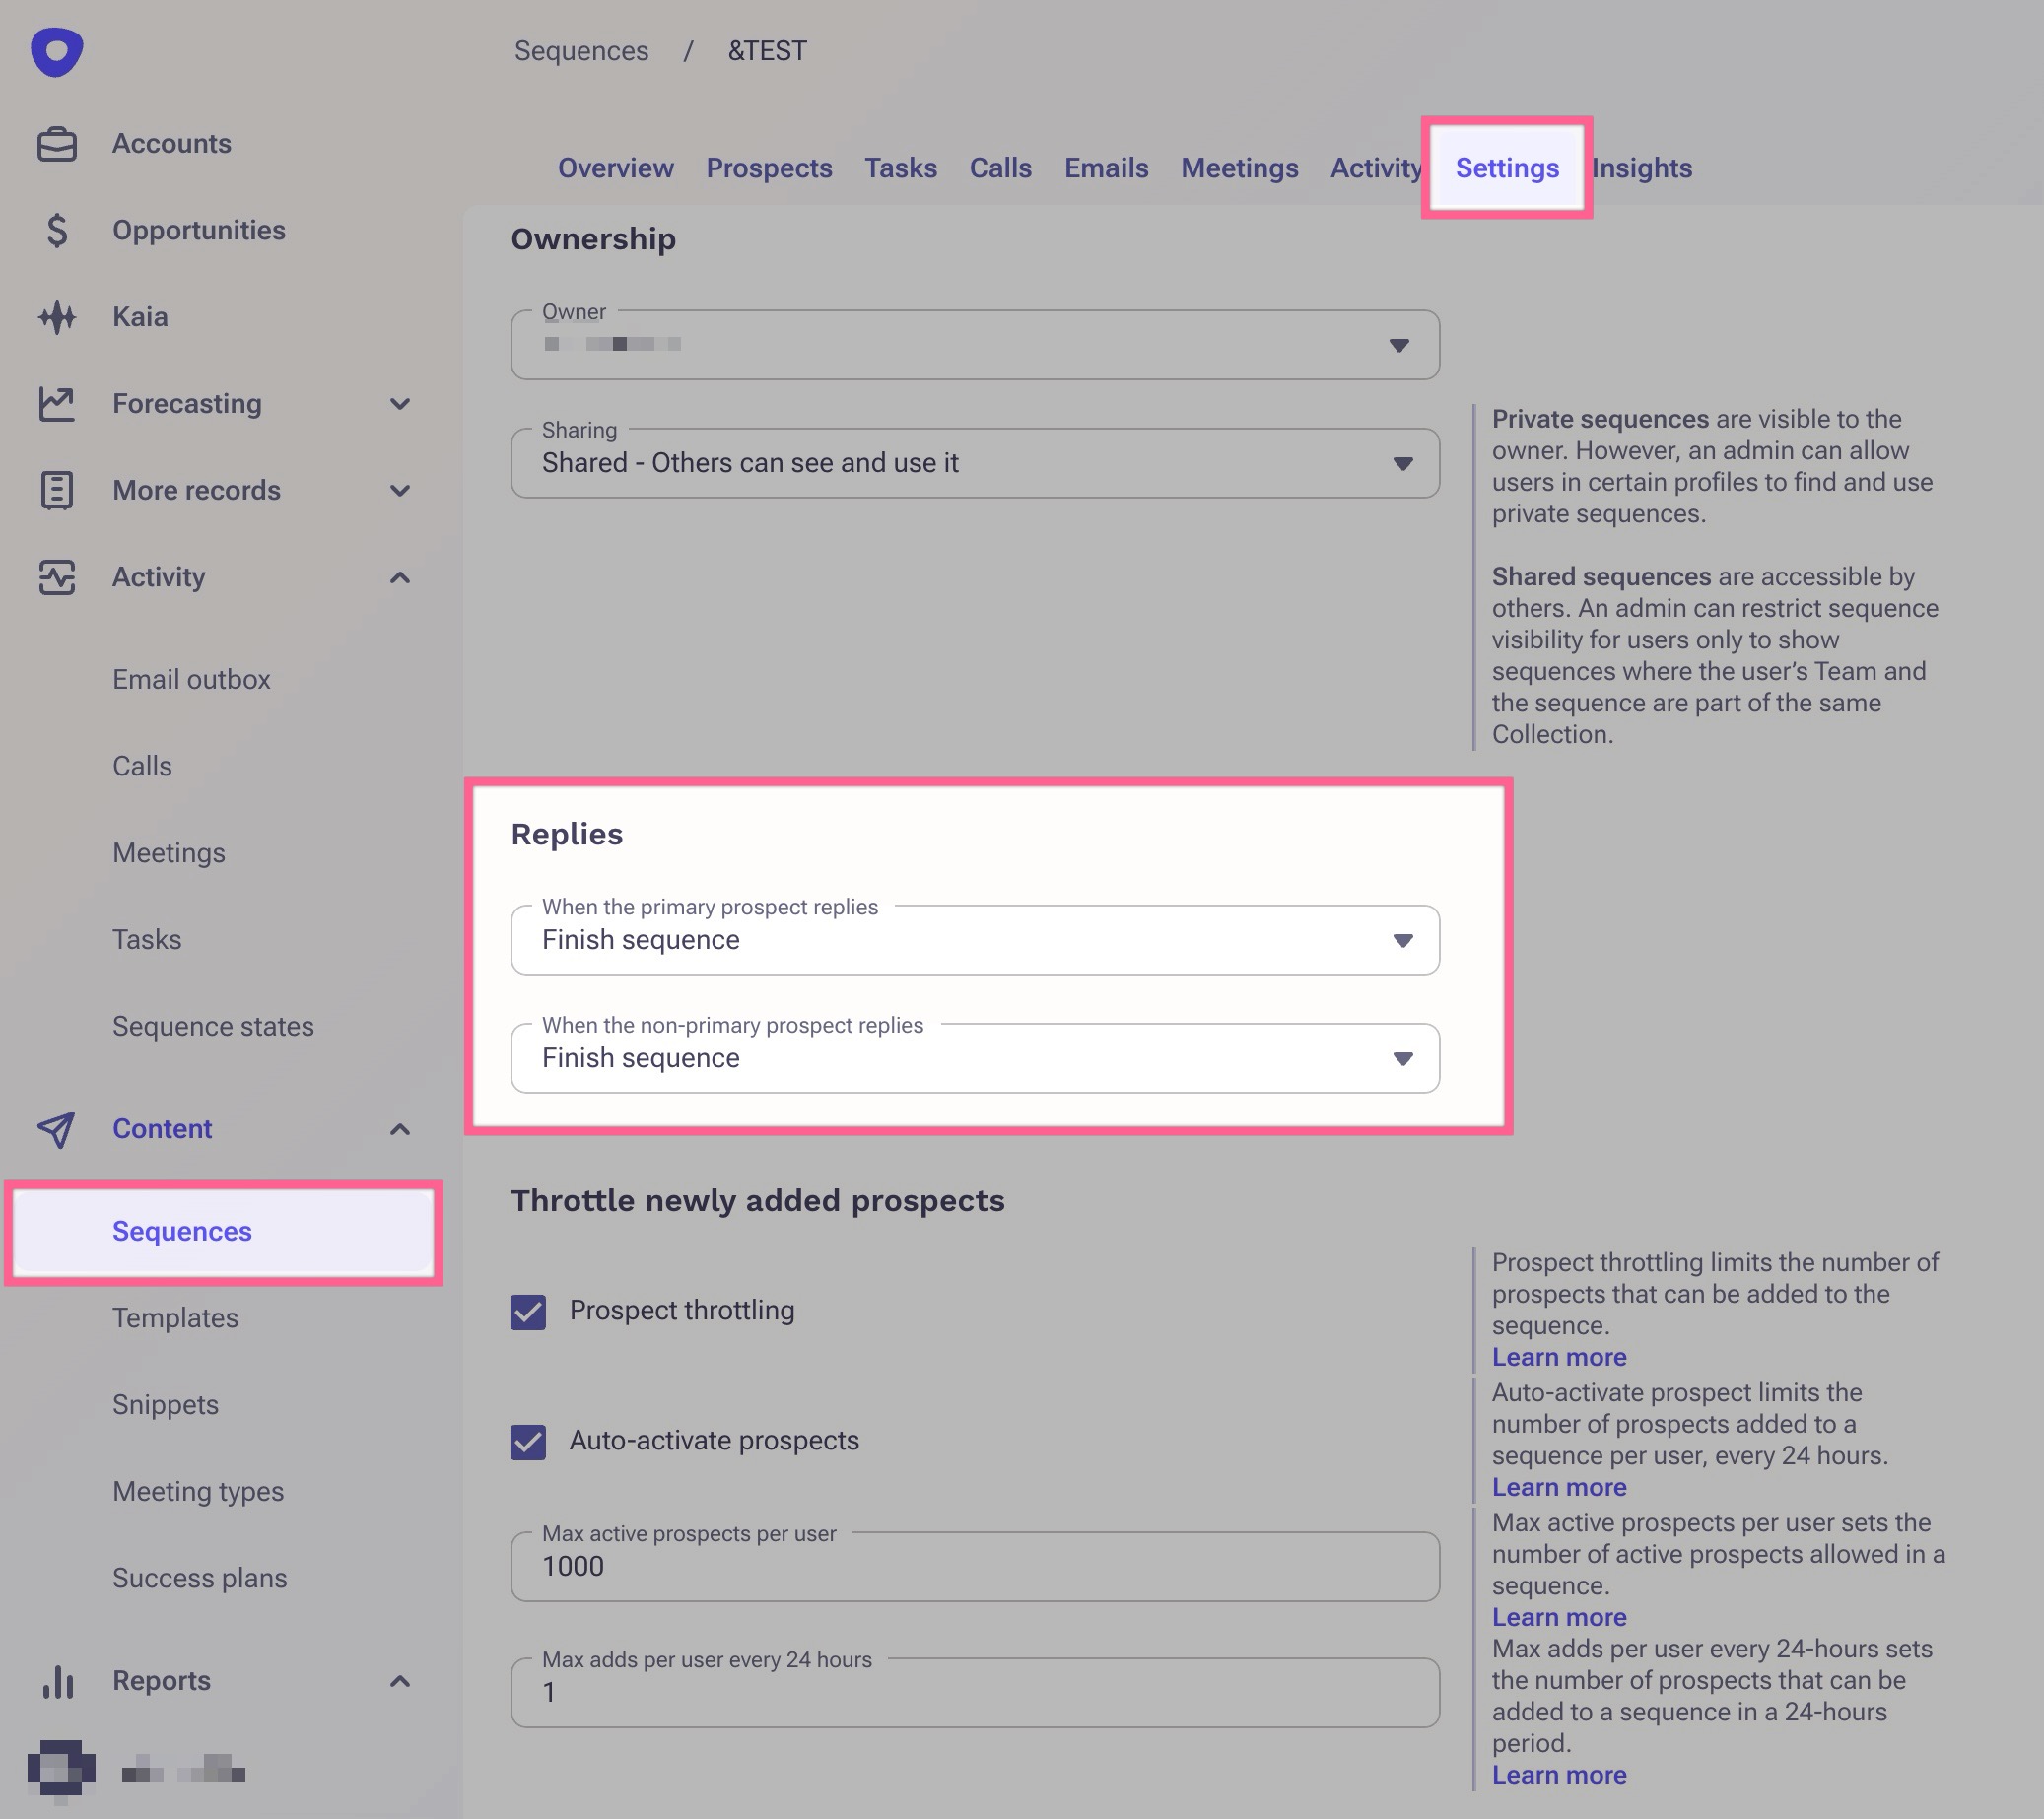This screenshot has height=1819, width=2044.
Task: Click the Outreach logo icon
Action: (x=56, y=51)
